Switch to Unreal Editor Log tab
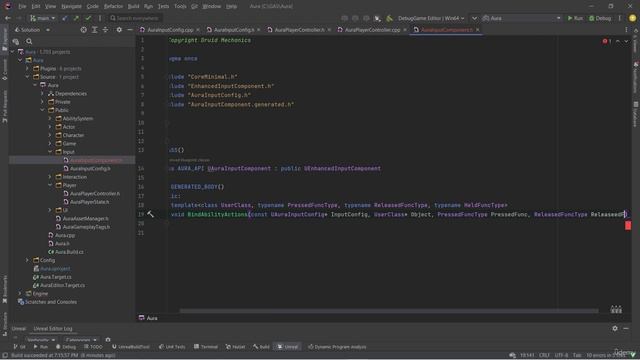This screenshot has height=360, width=640. point(53,329)
